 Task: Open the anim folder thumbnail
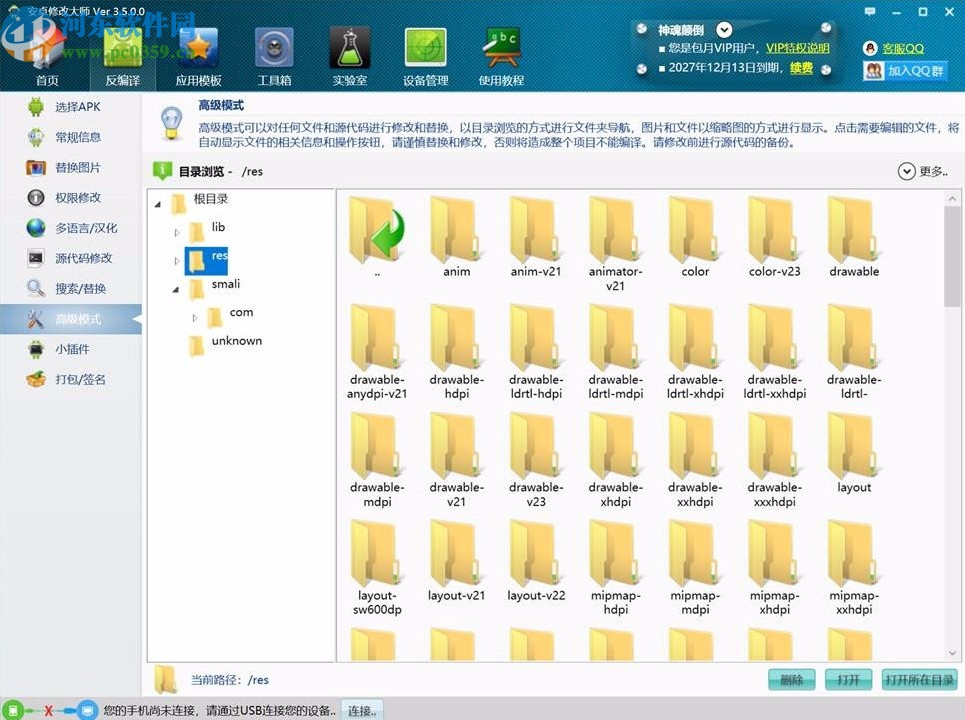pos(456,229)
